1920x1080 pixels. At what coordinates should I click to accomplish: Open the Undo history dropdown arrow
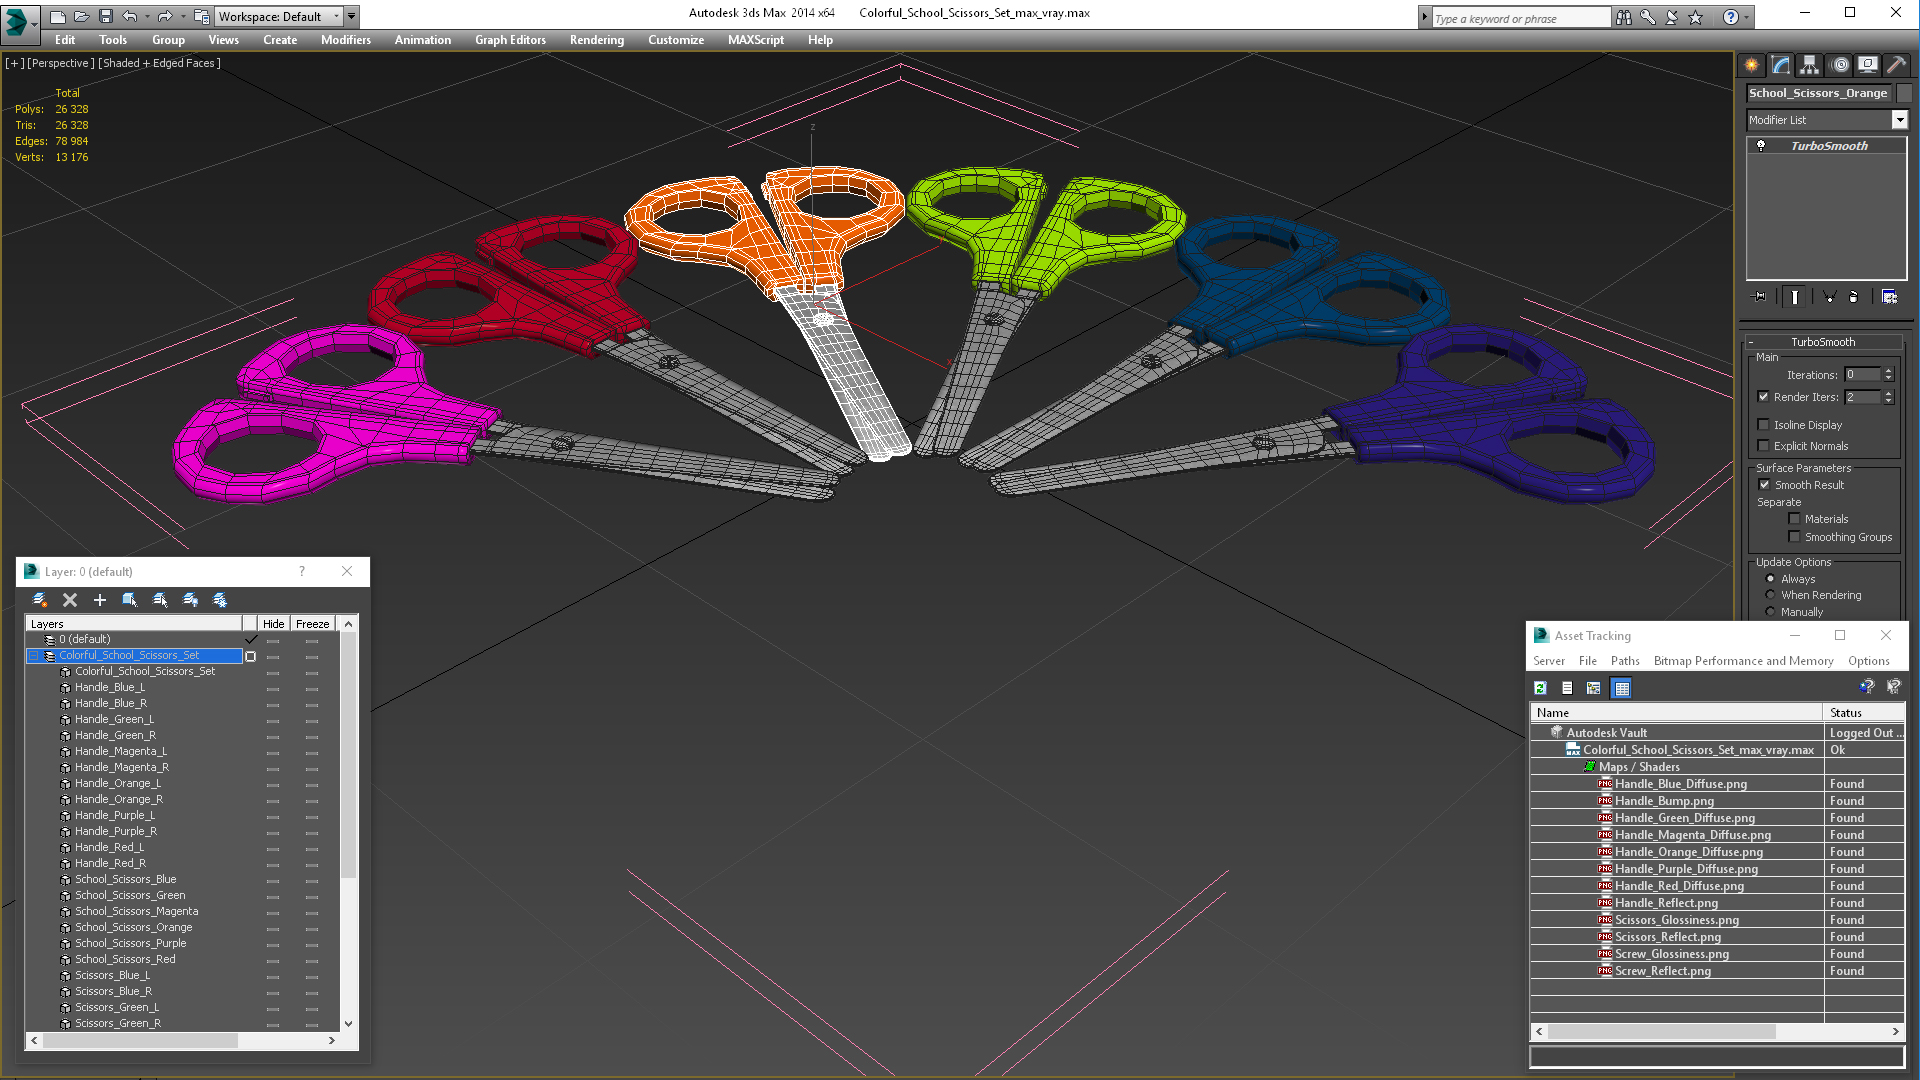tap(148, 17)
